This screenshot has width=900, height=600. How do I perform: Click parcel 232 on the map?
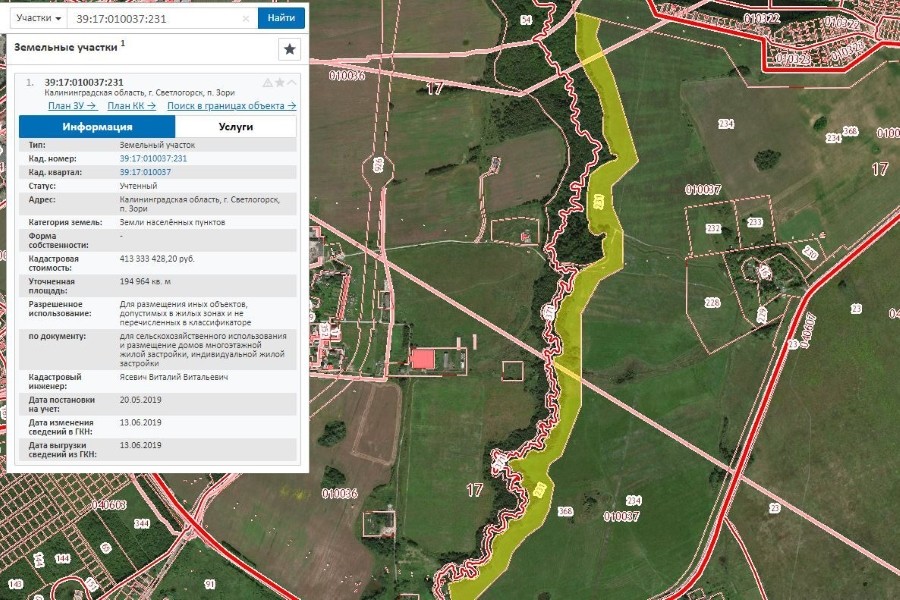point(712,229)
